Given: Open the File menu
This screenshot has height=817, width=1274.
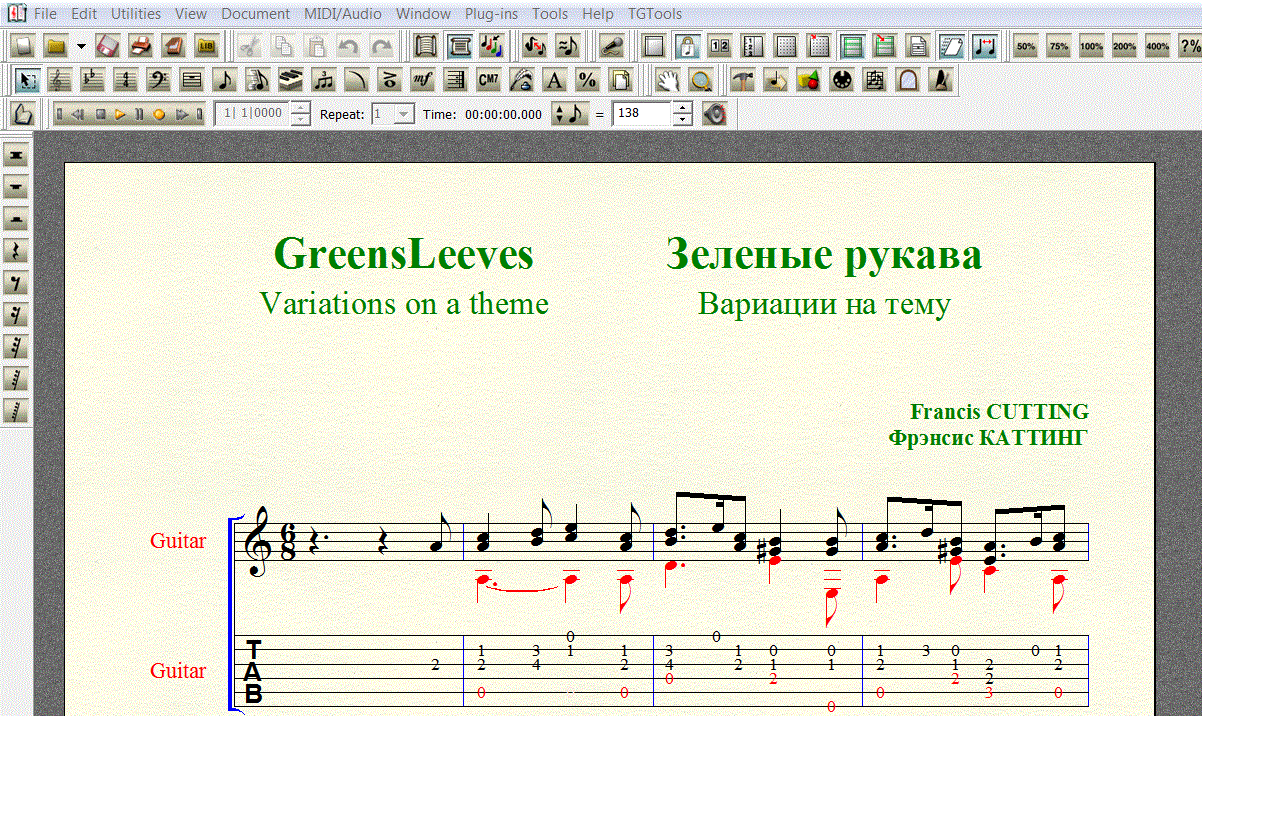Looking at the screenshot, I should click(45, 14).
